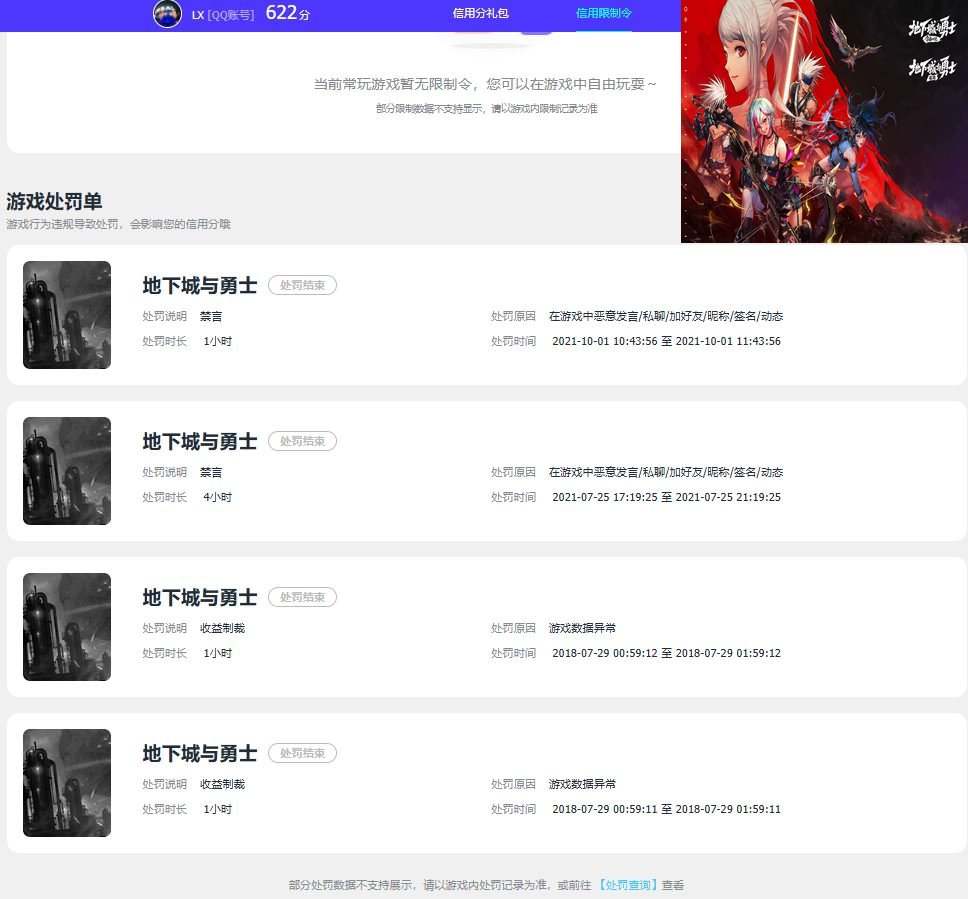Click time range 2021-07-25 17:19:25 至 21:19:25
Screen dimensions: 968x899
click(x=666, y=497)
